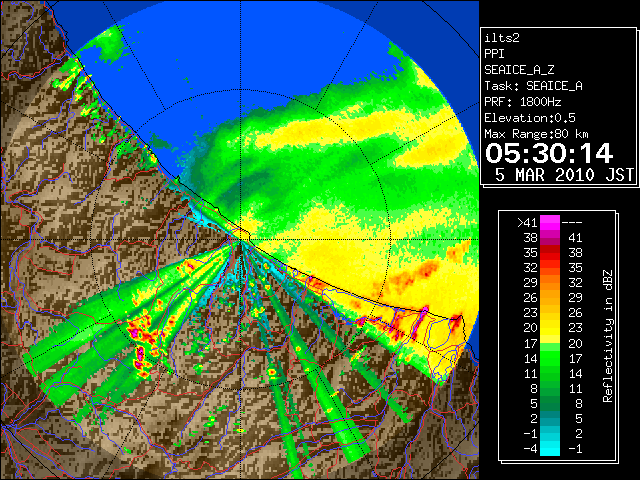Click the >41 label at legend top
Image resolution: width=640 pixels, height=480 pixels.
(x=527, y=223)
